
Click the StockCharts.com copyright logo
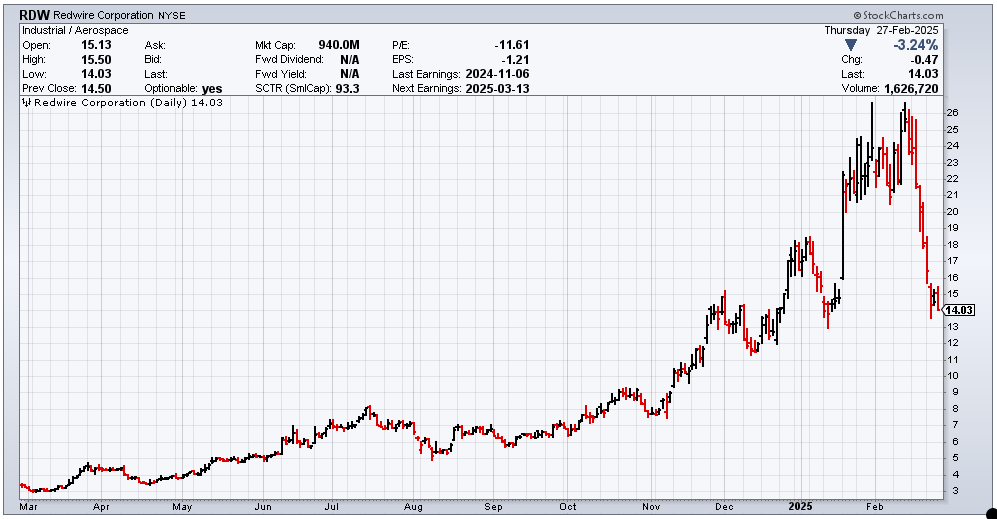pyautogui.click(x=897, y=16)
